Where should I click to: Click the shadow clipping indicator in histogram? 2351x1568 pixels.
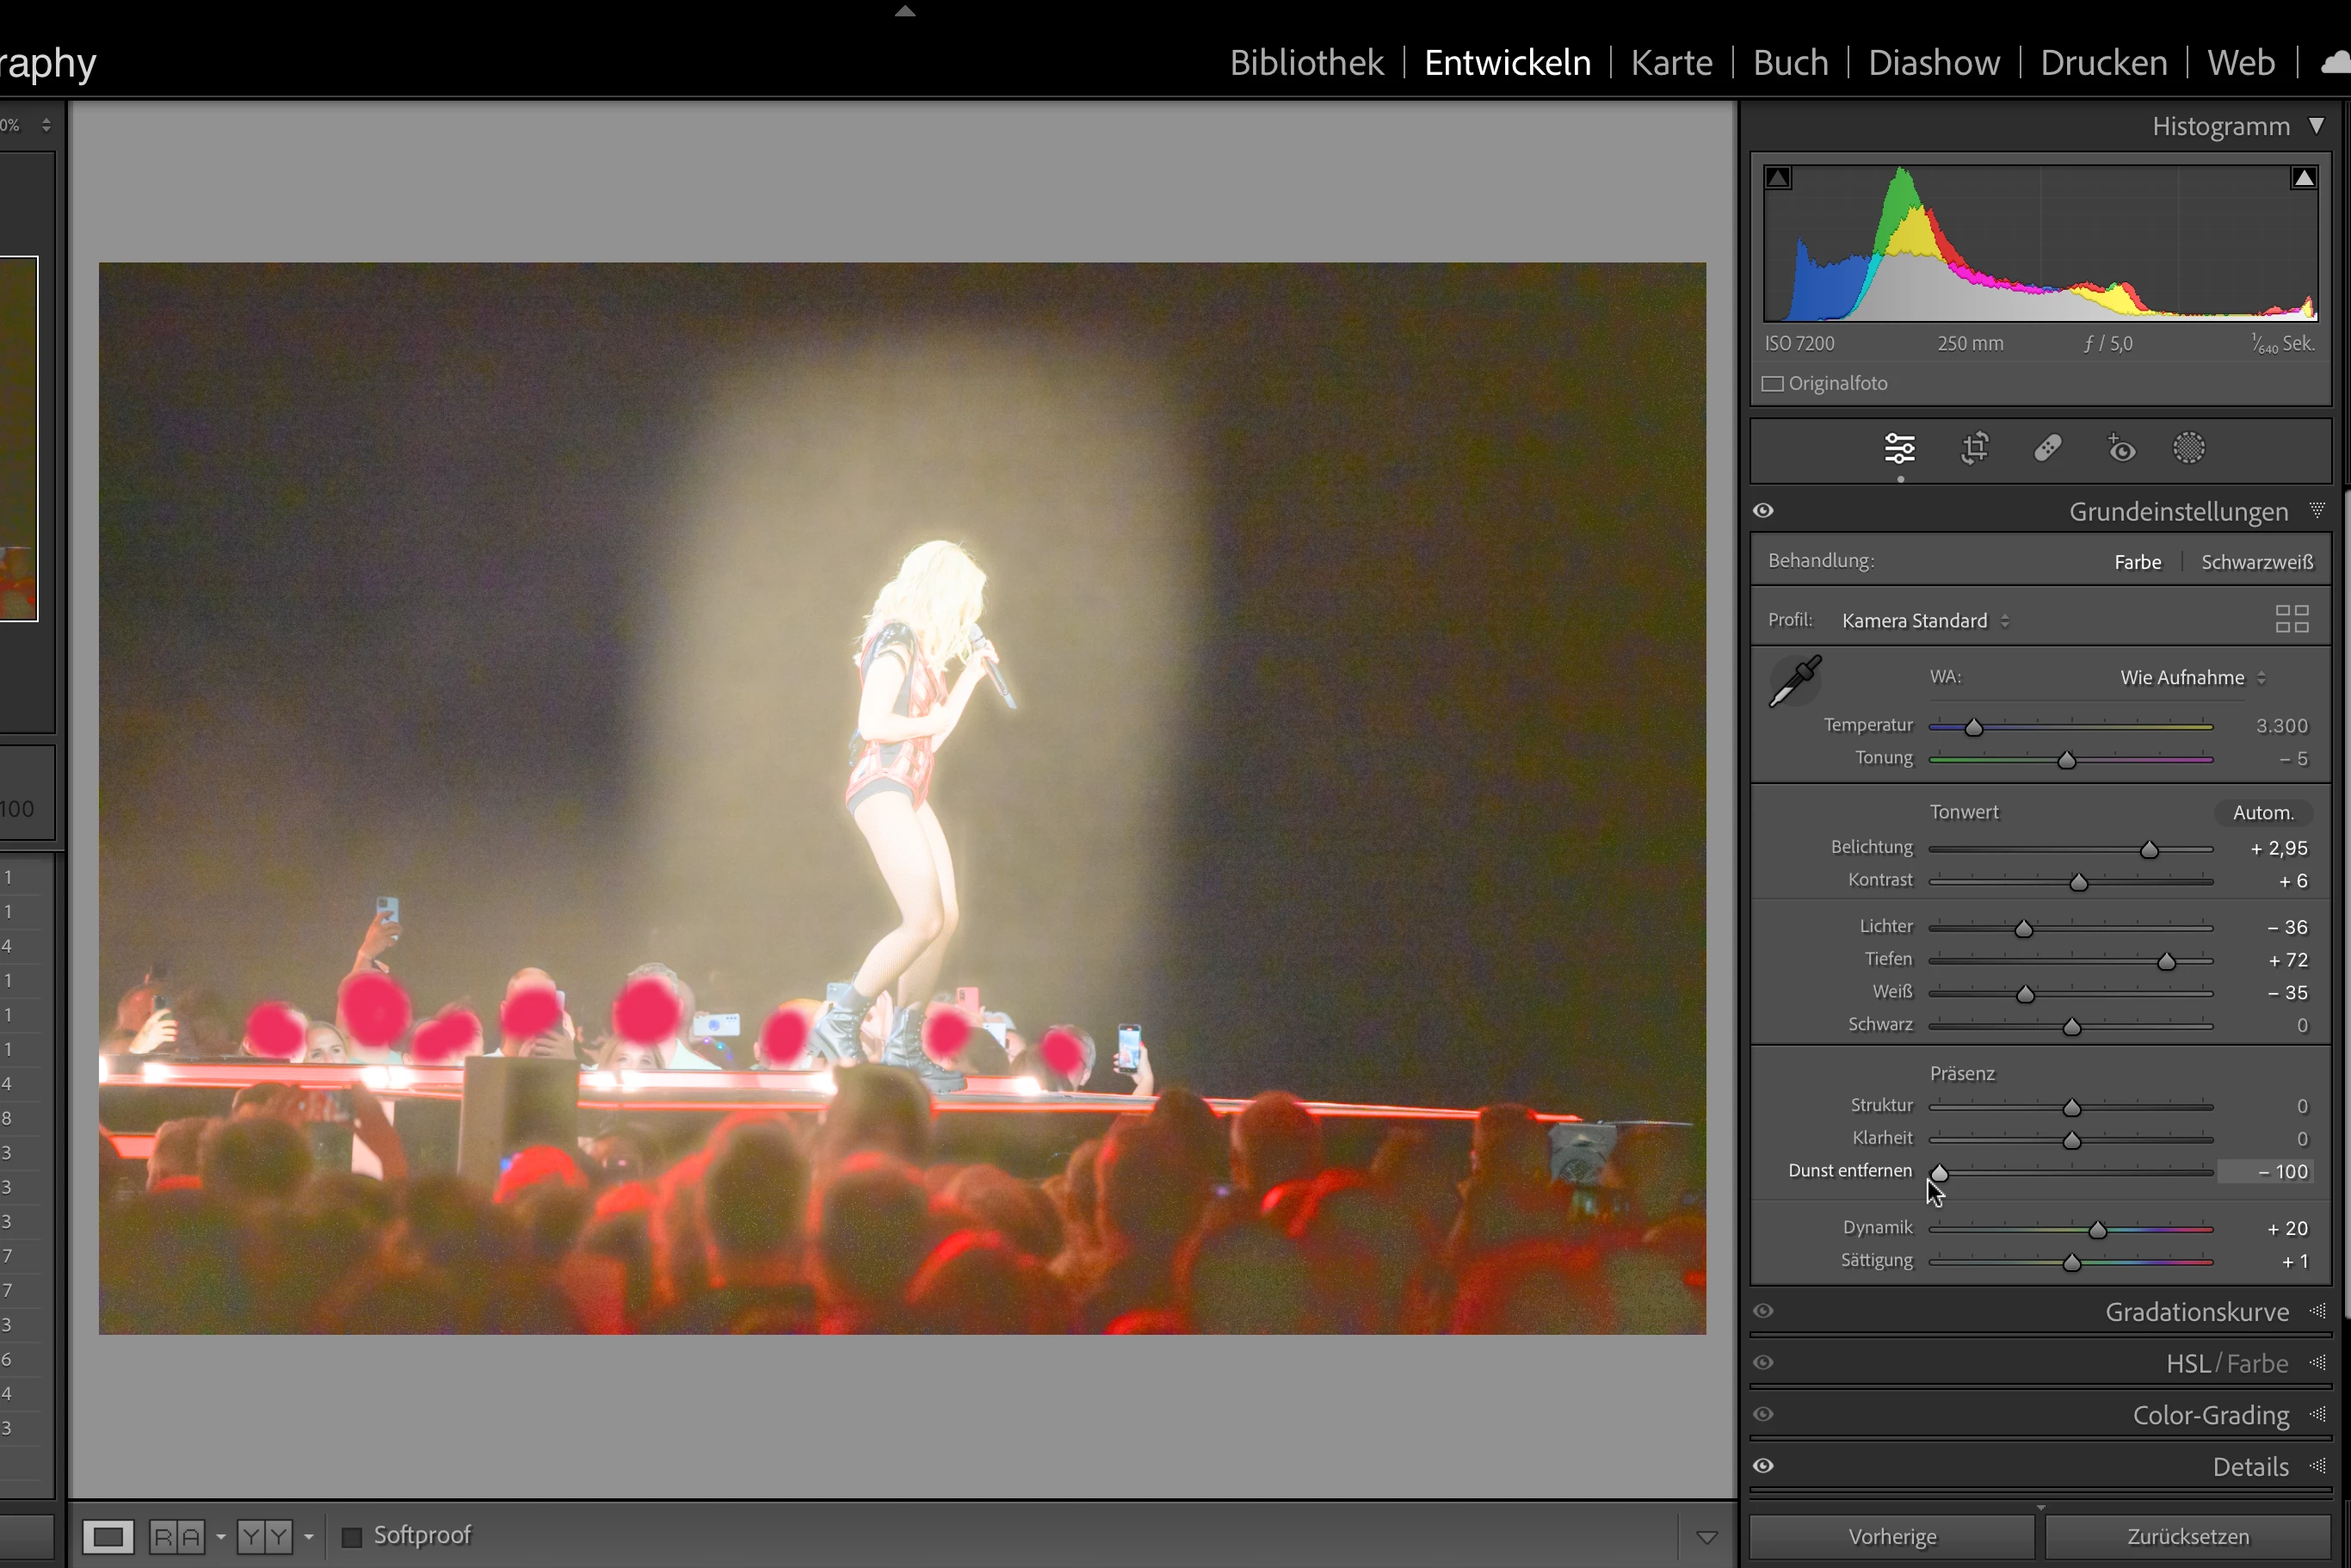1778,178
